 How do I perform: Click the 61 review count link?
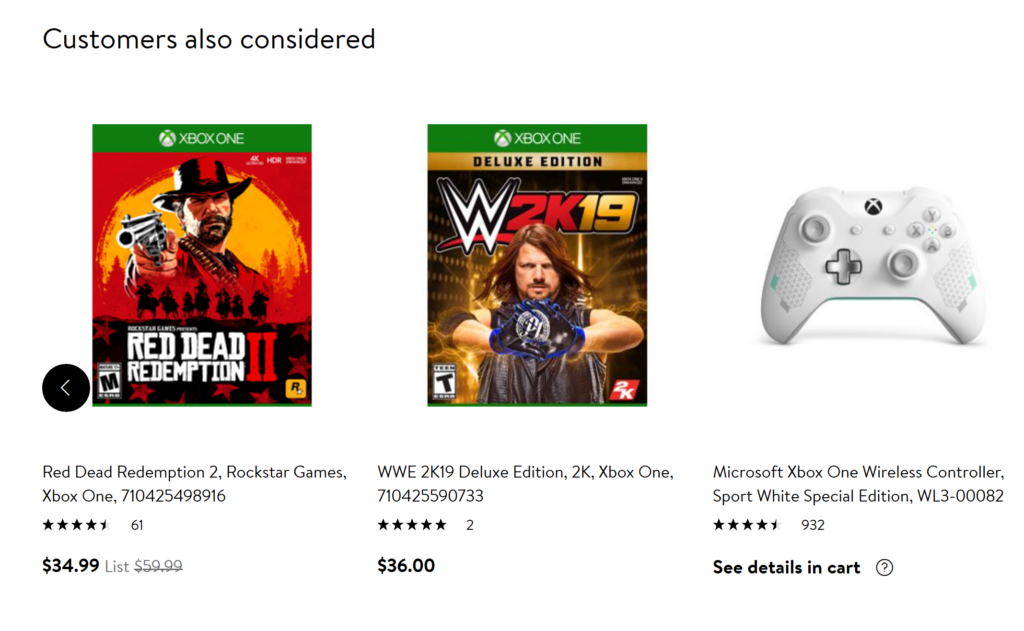point(137,524)
